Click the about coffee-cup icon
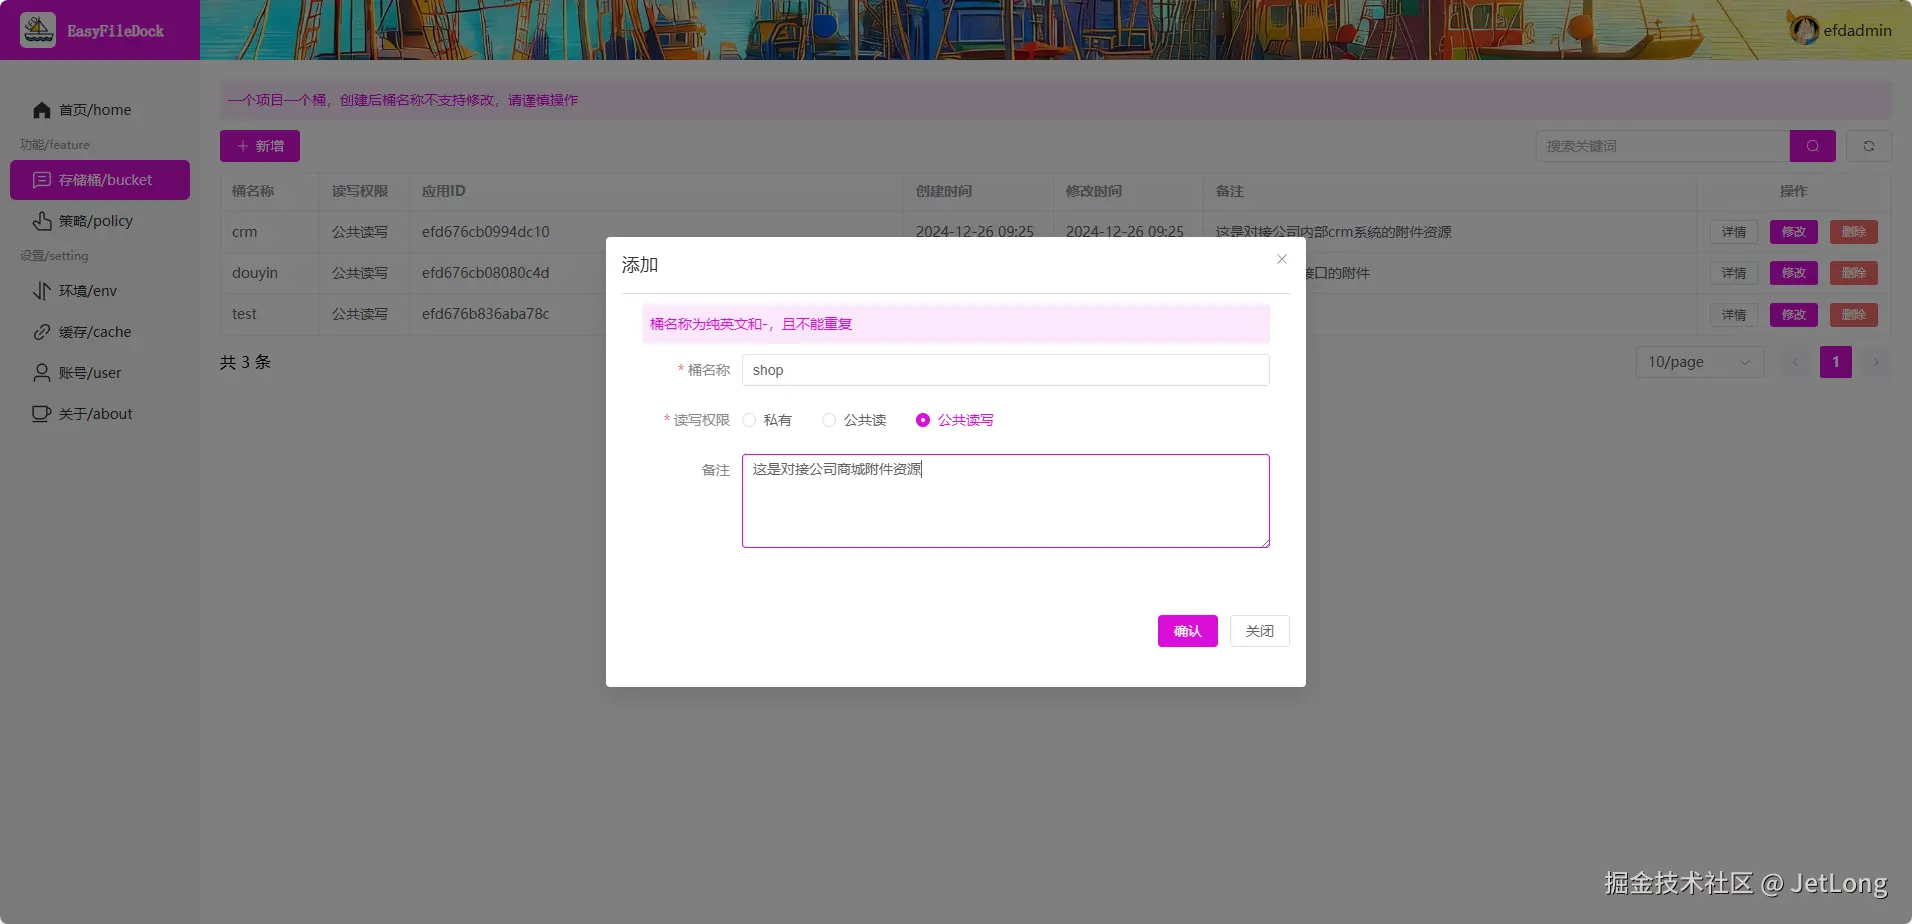The height and width of the screenshot is (924, 1912). tap(42, 414)
